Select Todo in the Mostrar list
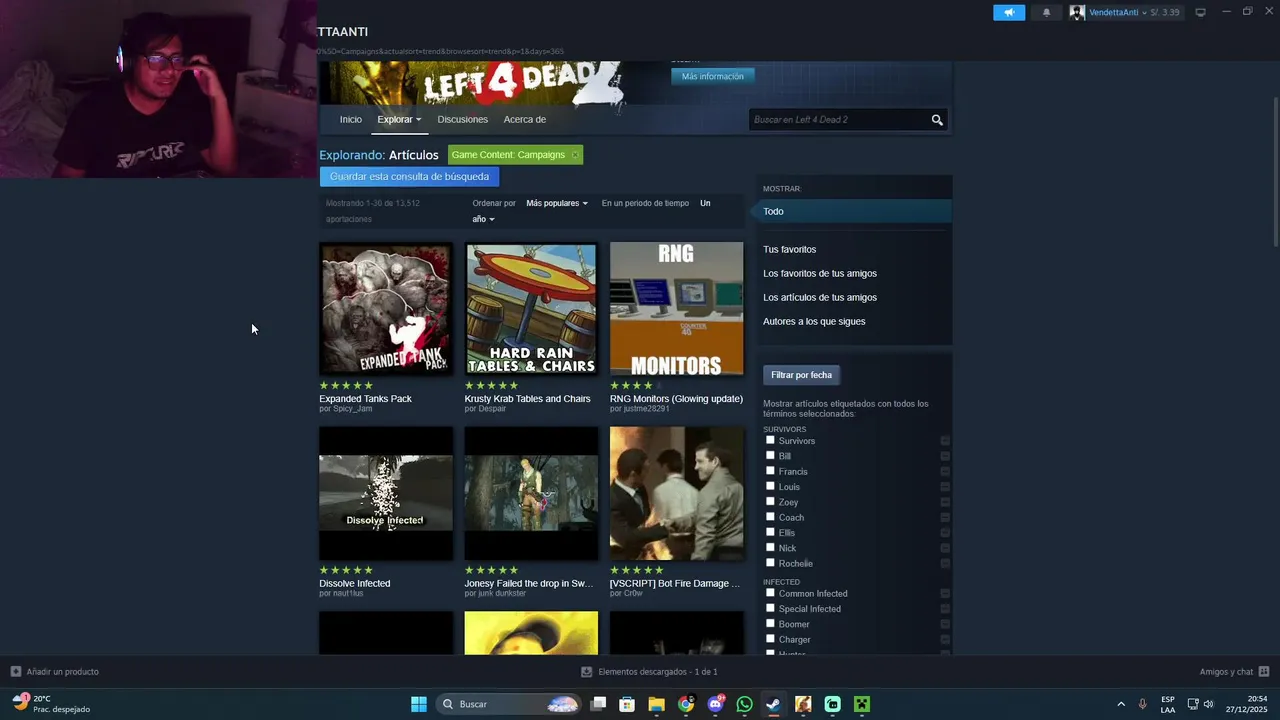This screenshot has width=1280, height=720. pyautogui.click(x=851, y=212)
